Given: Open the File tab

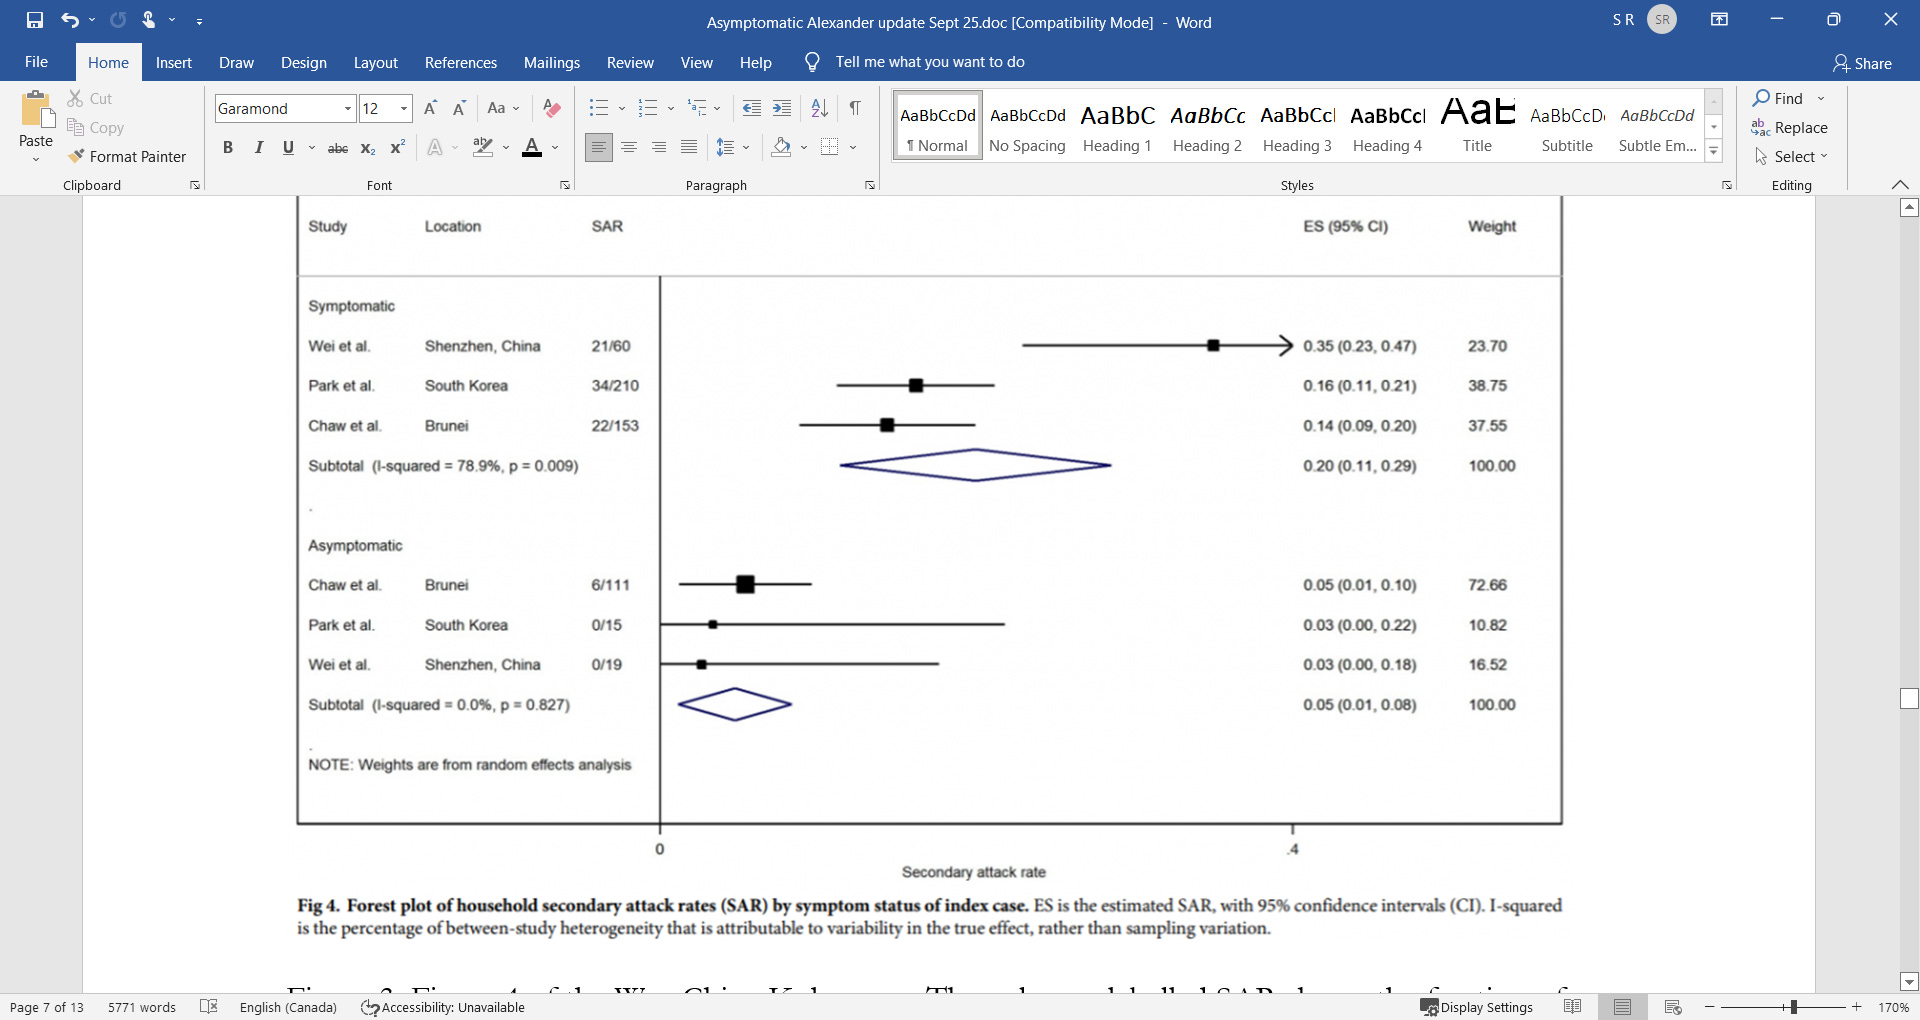Looking at the screenshot, I should click(x=36, y=62).
